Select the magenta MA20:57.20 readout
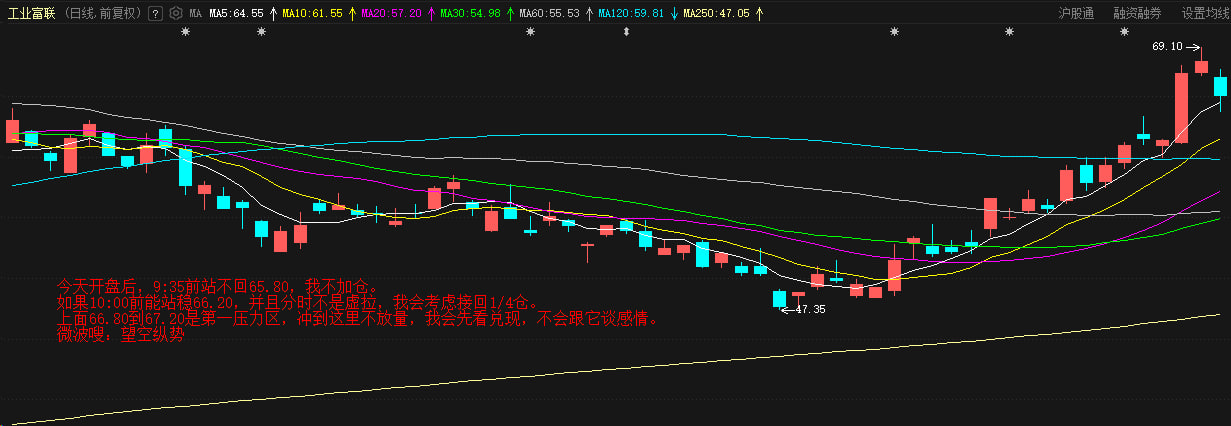Screen dimensions: 1231x426 point(391,14)
